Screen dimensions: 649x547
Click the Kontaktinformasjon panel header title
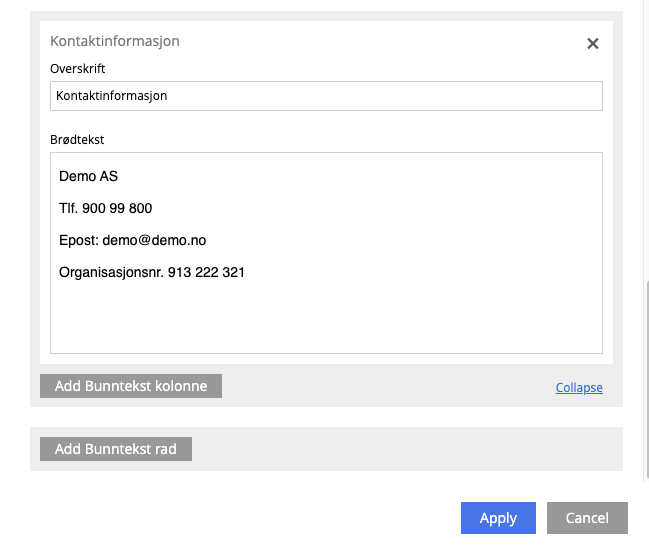point(115,42)
